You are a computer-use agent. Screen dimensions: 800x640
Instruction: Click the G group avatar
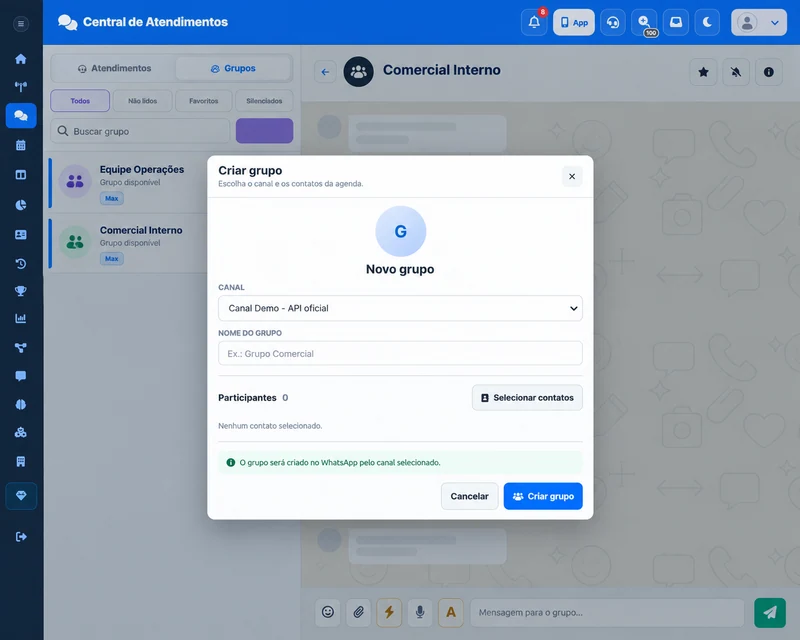[401, 231]
